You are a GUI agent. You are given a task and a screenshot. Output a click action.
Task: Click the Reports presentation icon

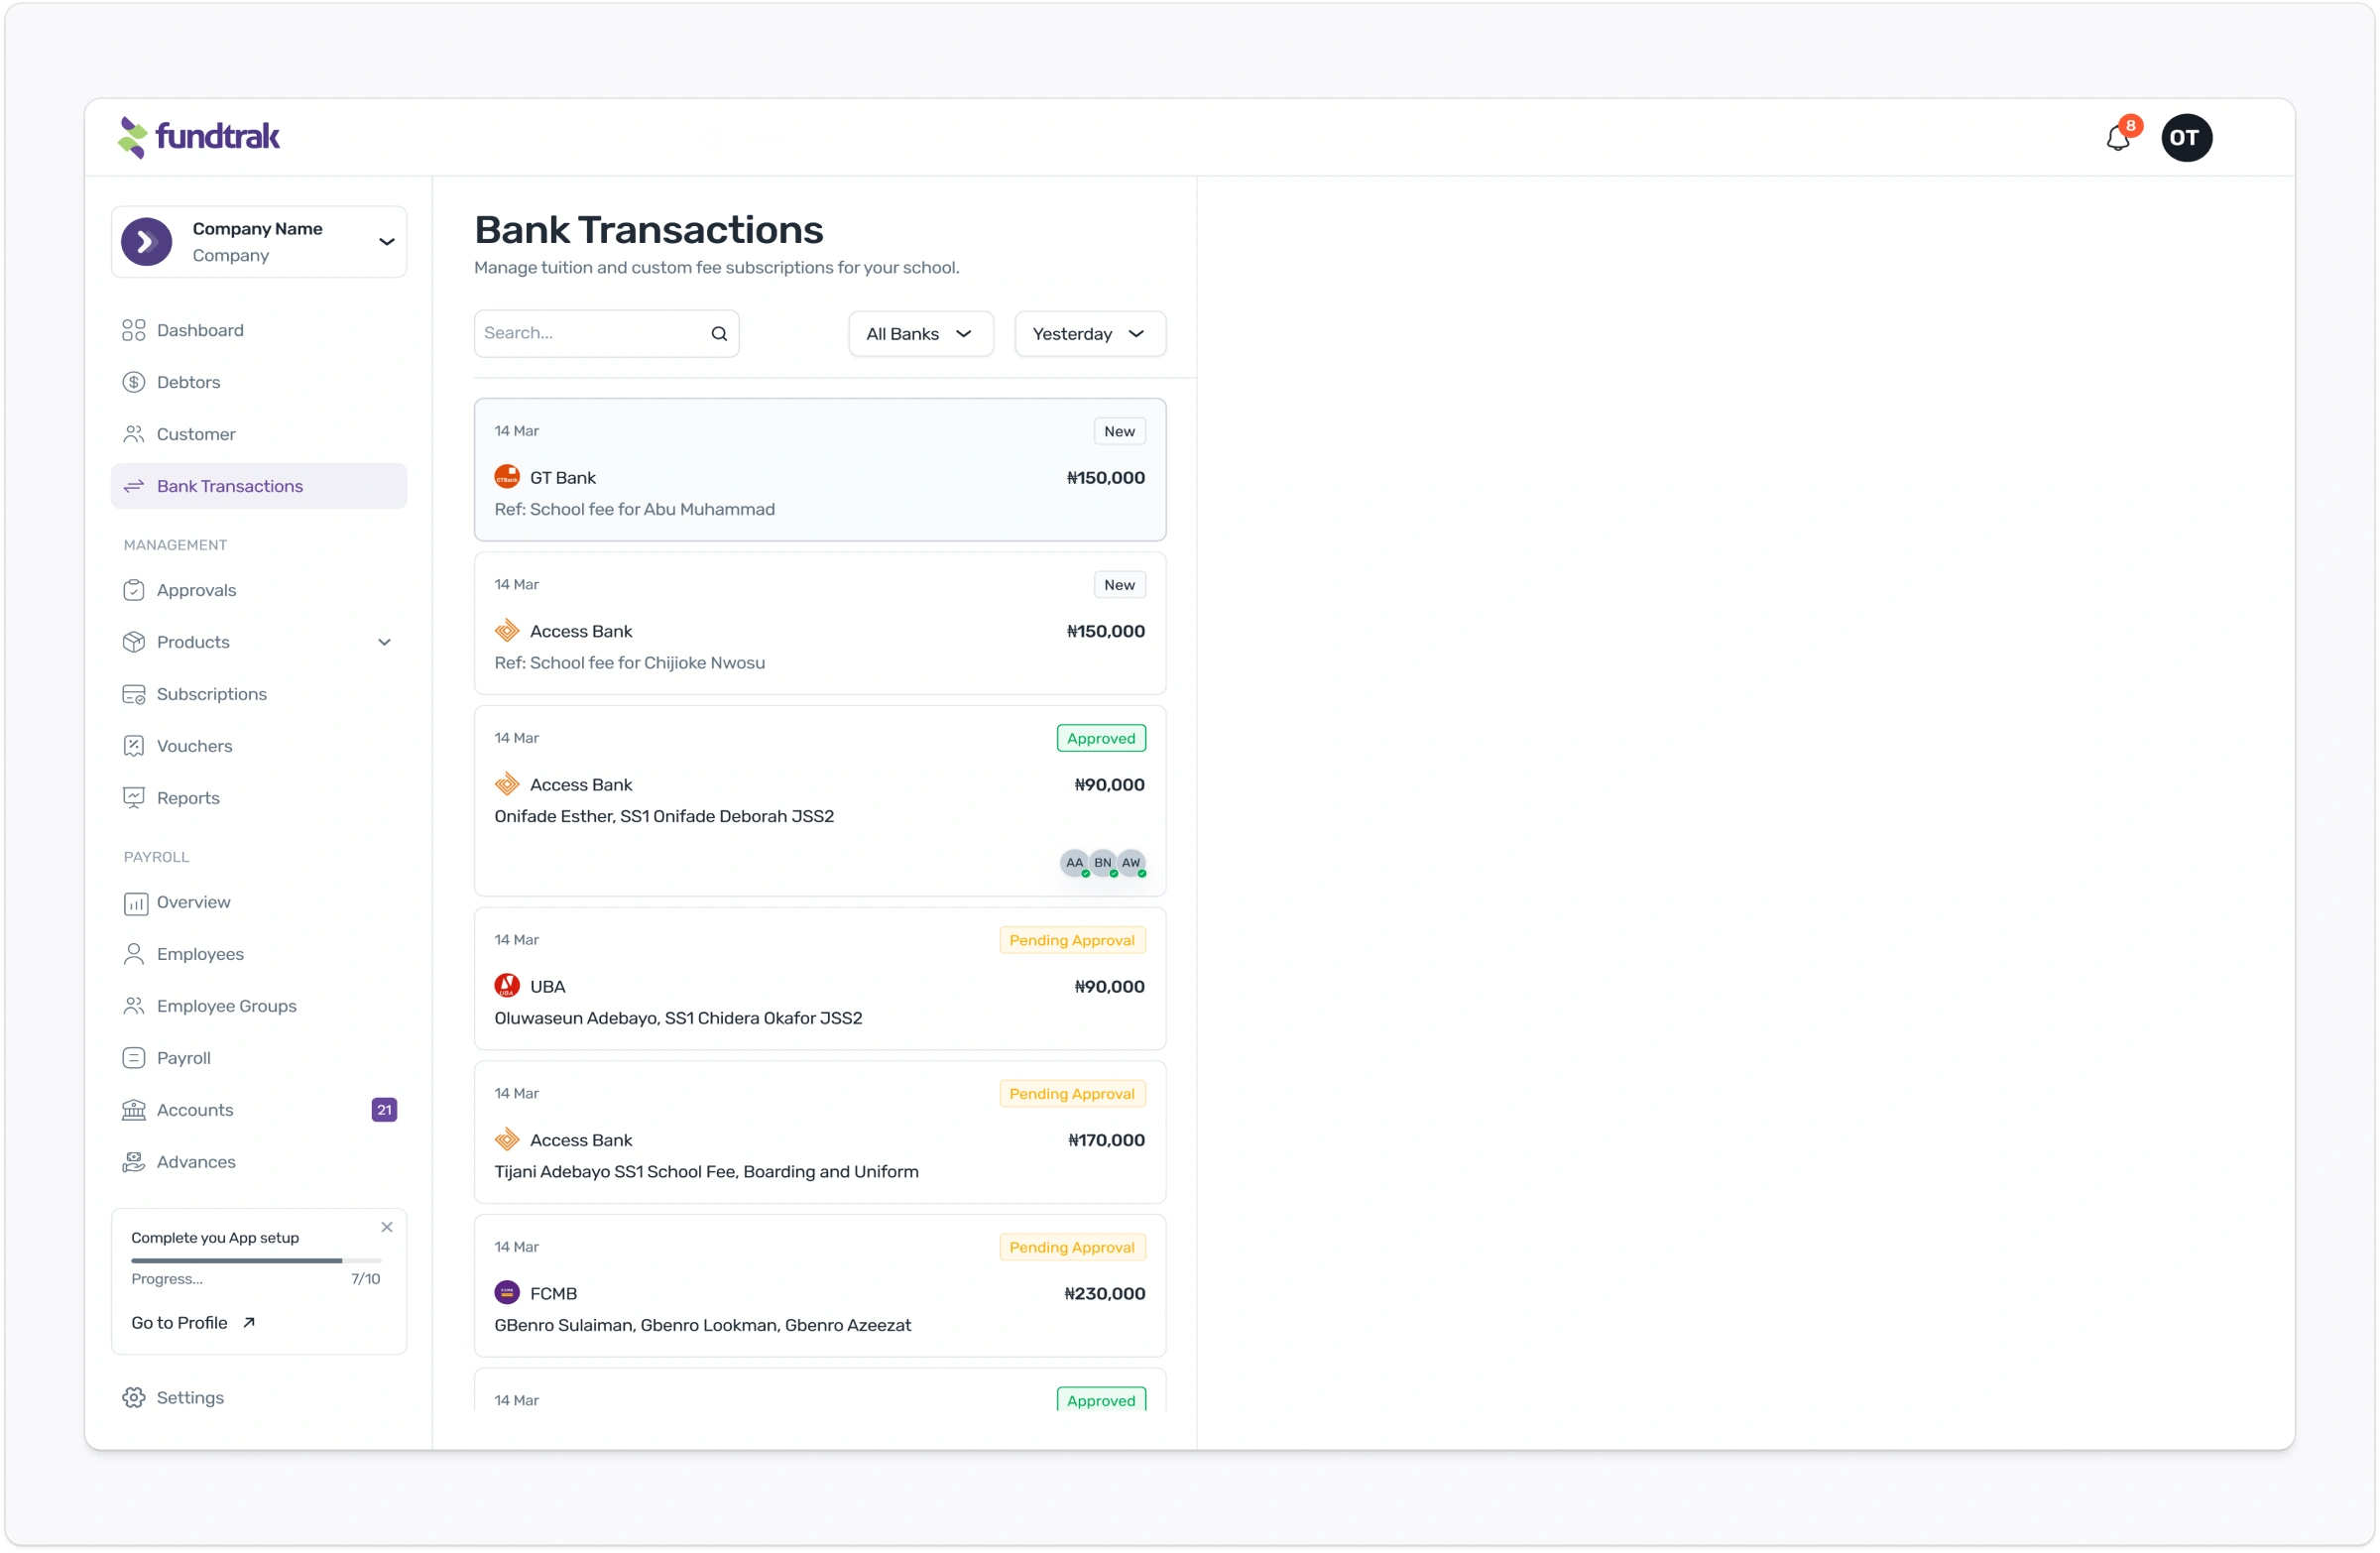(134, 798)
